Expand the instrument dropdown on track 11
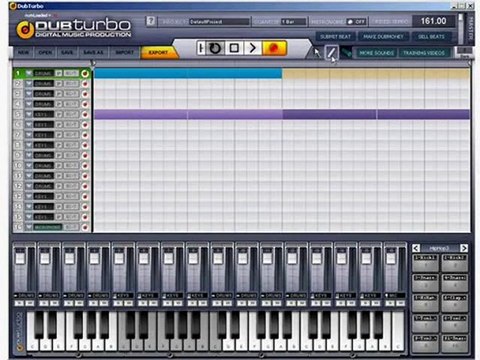The width and height of the screenshot is (480, 360). [29, 176]
